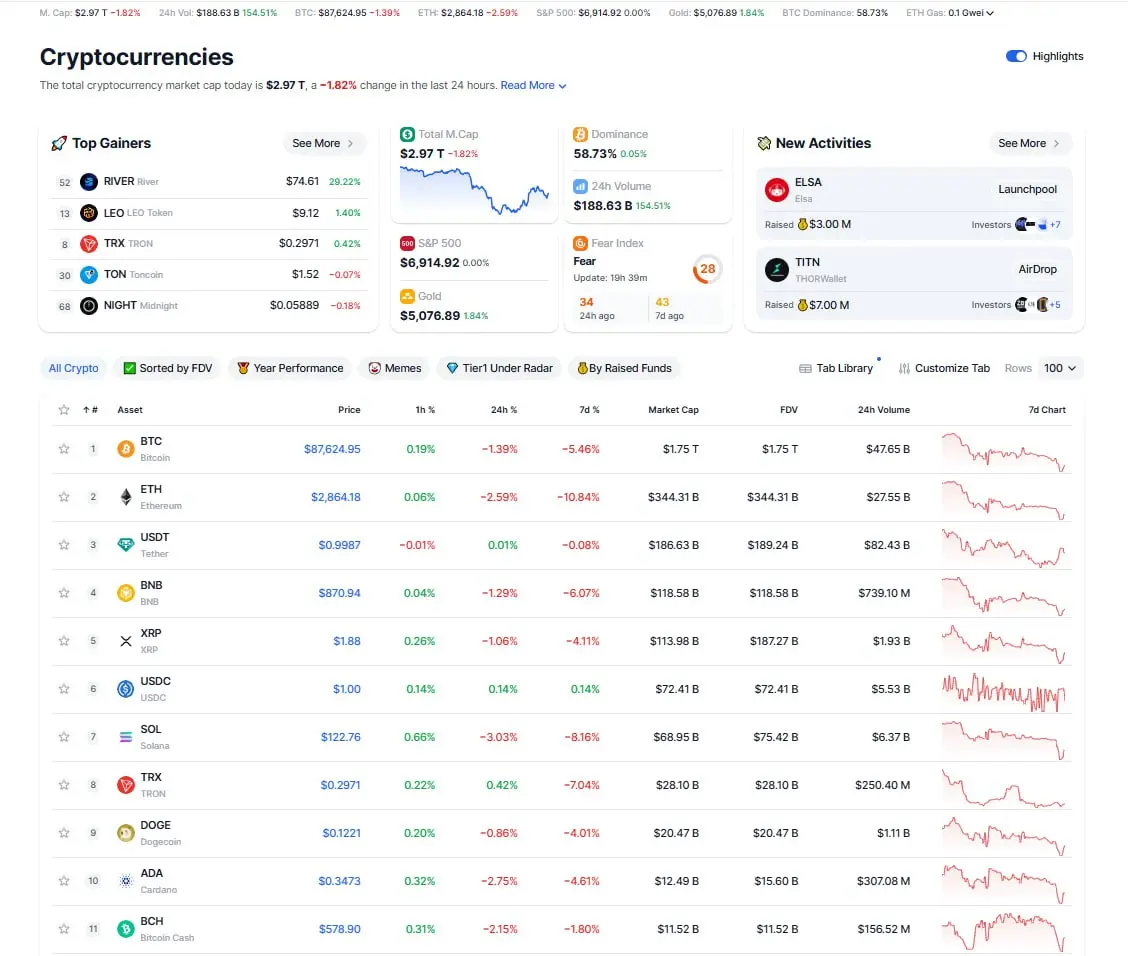The image size is (1128, 956).
Task: Star BNB as favorite
Action: point(64,593)
